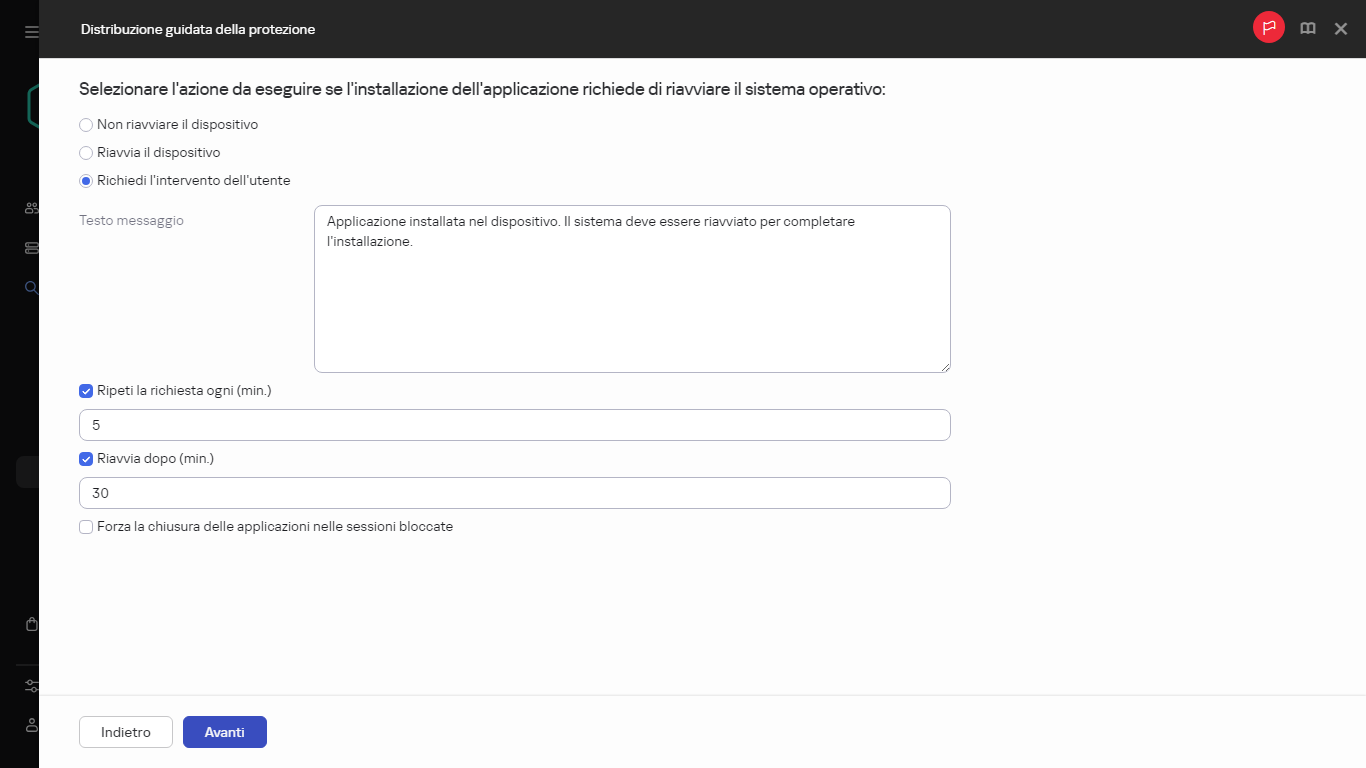Click the 'Richiedi l'intervento dell'utente' radio

[86, 181]
